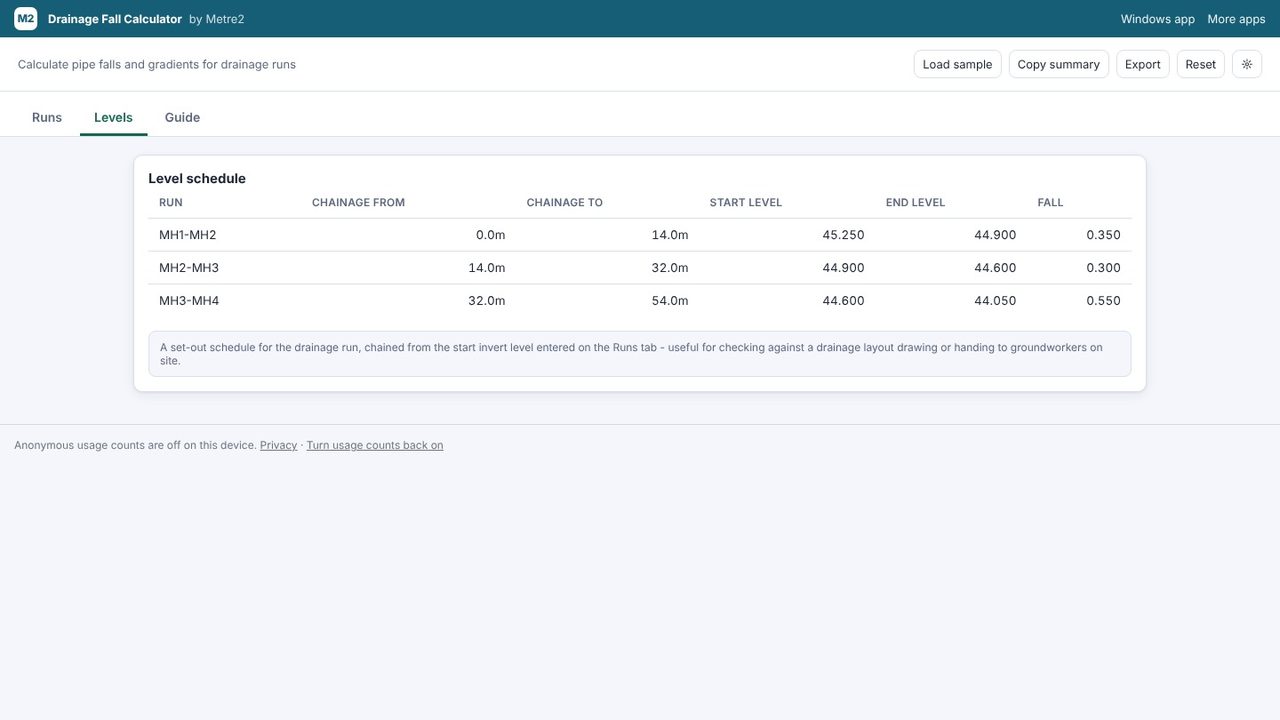Click the CHAINAGE FROM column header
This screenshot has height=720, width=1280.
click(358, 203)
